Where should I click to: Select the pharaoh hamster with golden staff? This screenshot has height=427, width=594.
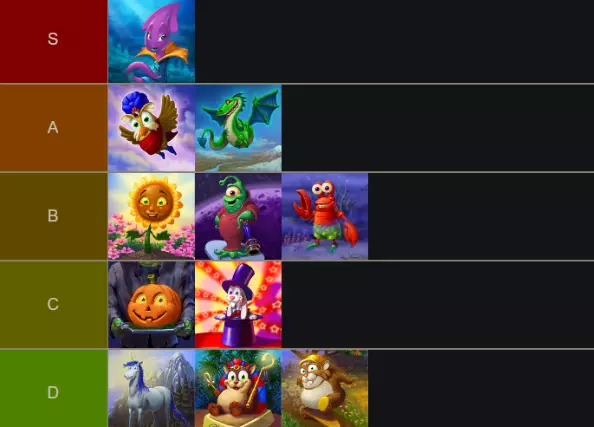[238, 389]
